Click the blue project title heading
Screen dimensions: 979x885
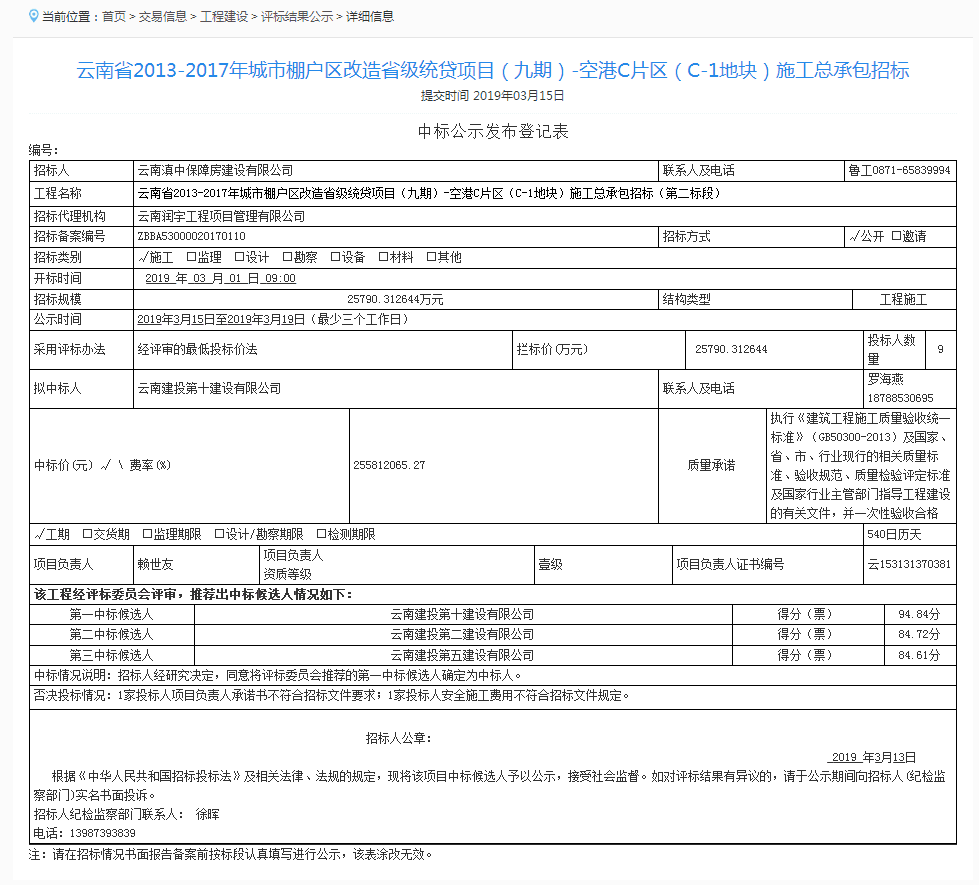[x=493, y=70]
